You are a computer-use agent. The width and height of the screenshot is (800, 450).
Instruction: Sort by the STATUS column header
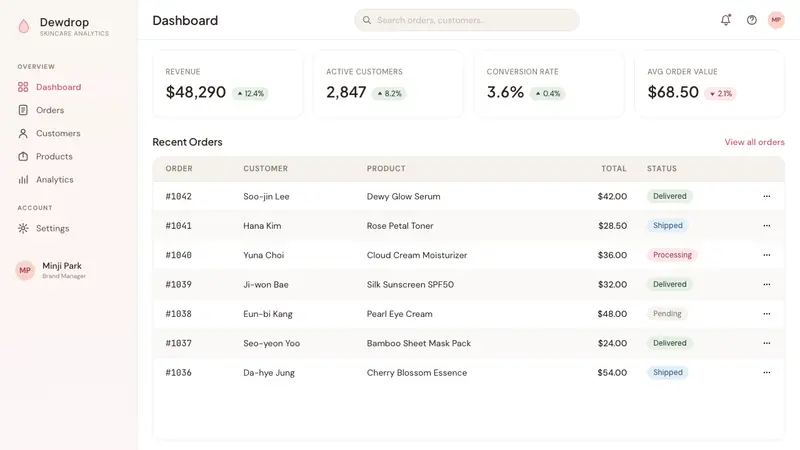pyautogui.click(x=662, y=168)
